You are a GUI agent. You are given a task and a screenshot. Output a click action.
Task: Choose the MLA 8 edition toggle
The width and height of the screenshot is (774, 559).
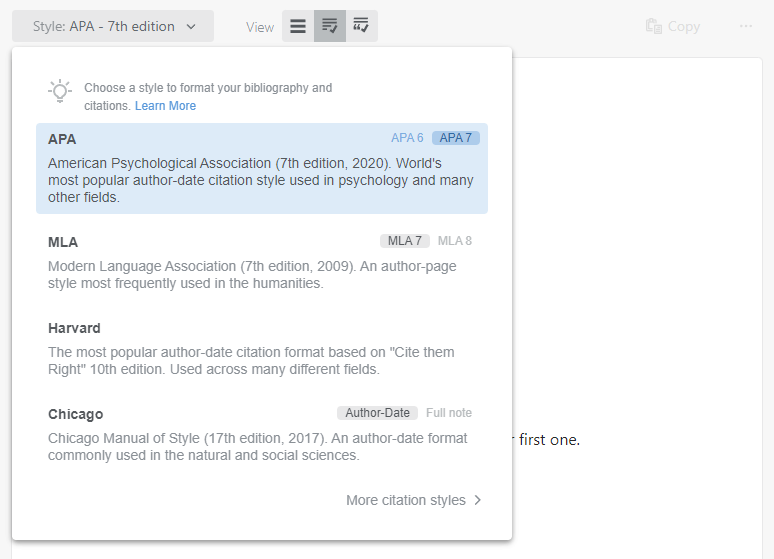click(x=455, y=241)
